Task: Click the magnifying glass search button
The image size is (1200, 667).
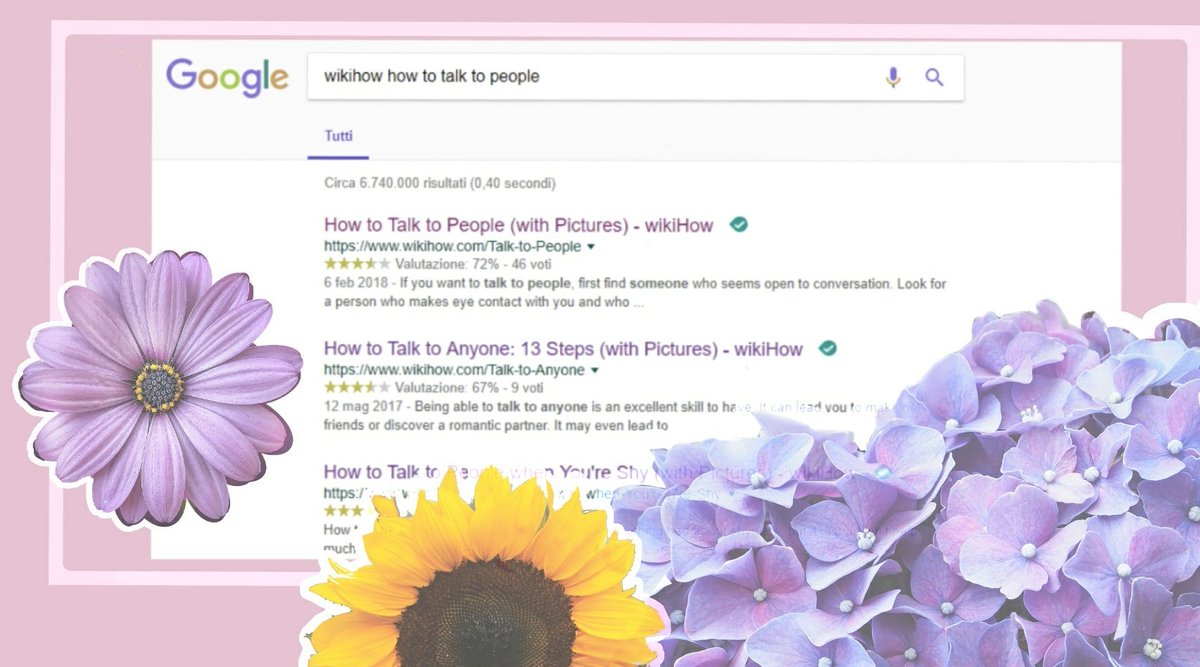Action: coord(934,77)
